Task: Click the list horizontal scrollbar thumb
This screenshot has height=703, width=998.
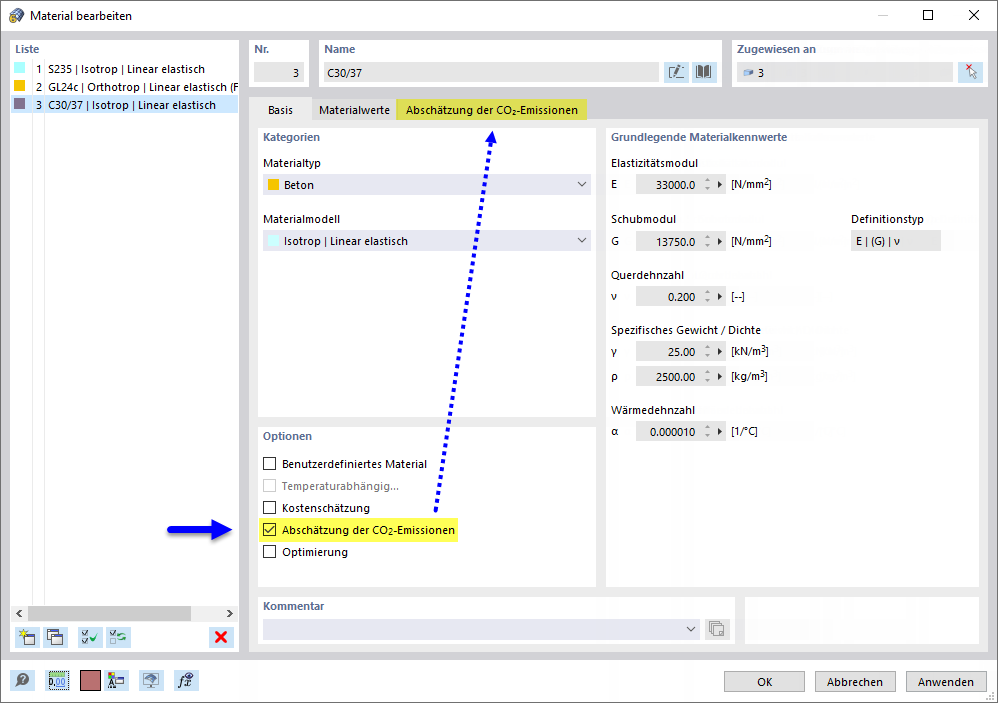Action: pos(109,613)
